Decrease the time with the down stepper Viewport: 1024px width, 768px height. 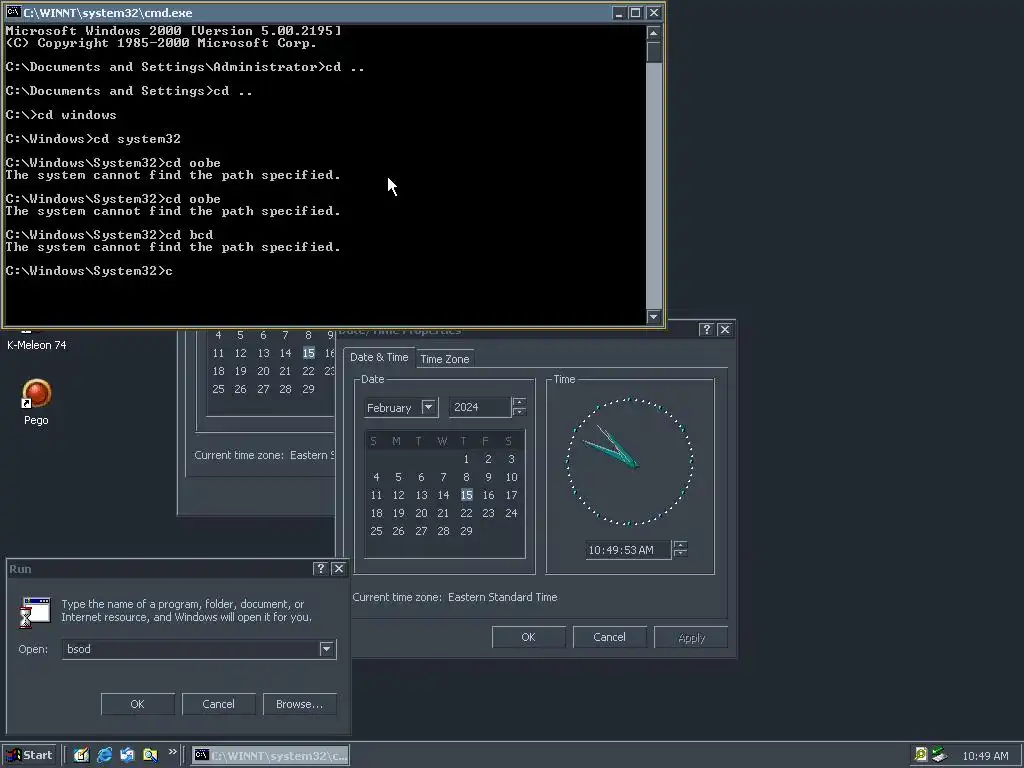(x=680, y=554)
